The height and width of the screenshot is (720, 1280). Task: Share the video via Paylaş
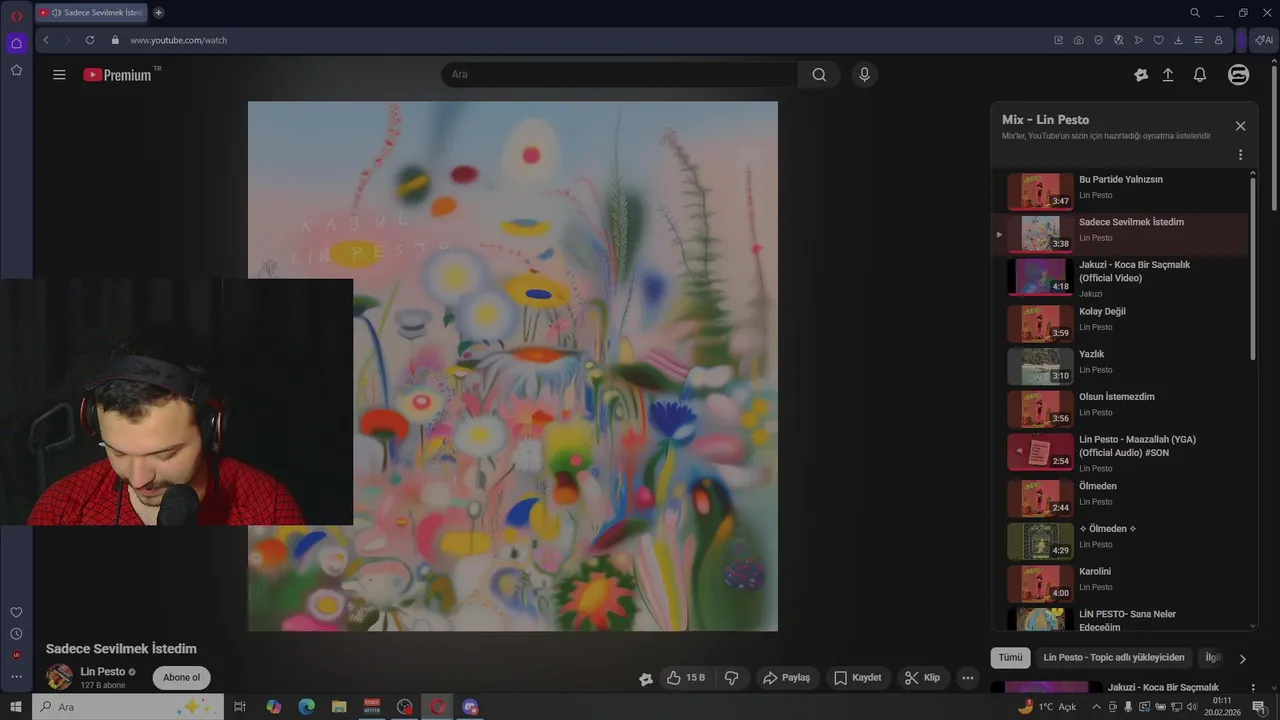tap(786, 678)
